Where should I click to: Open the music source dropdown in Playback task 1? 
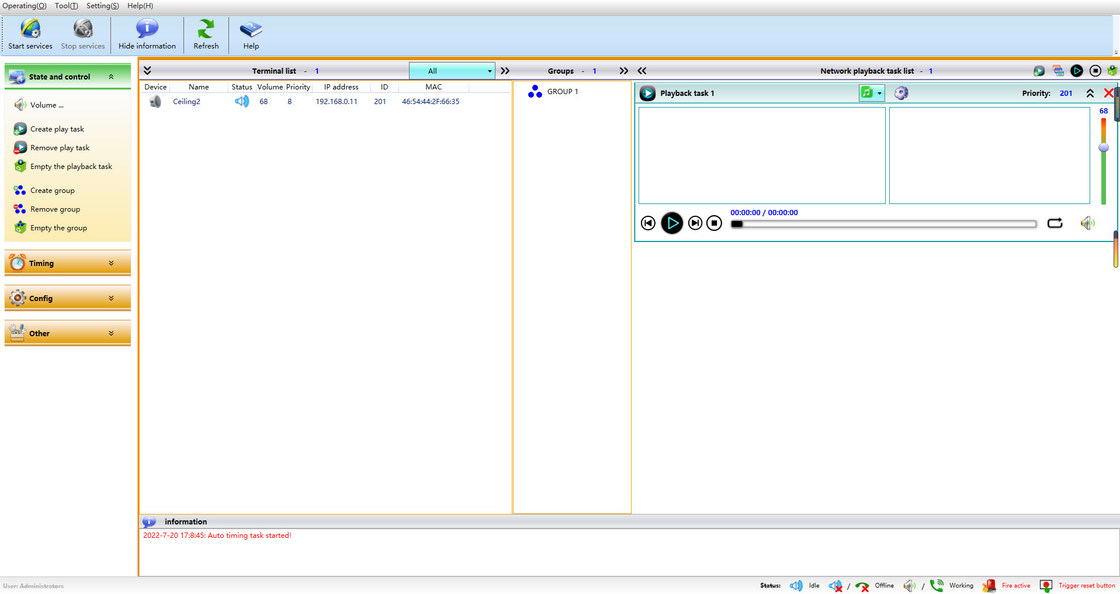click(879, 92)
